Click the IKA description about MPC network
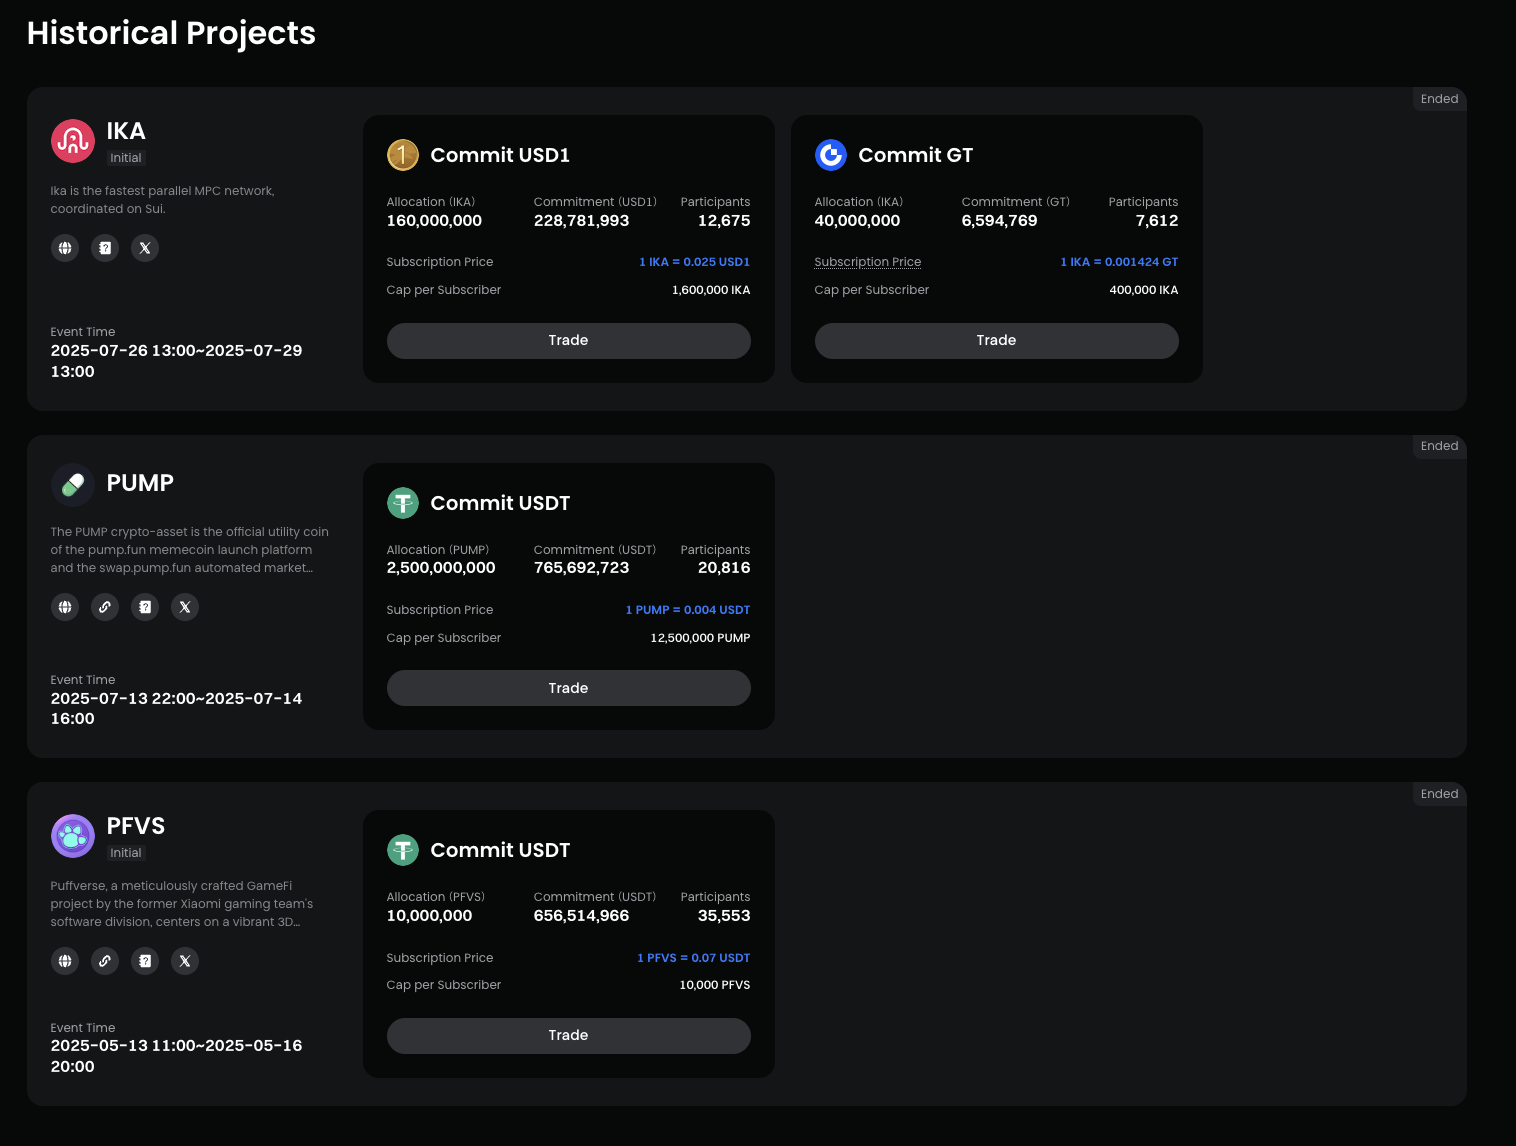Viewport: 1516px width, 1146px height. click(x=163, y=200)
